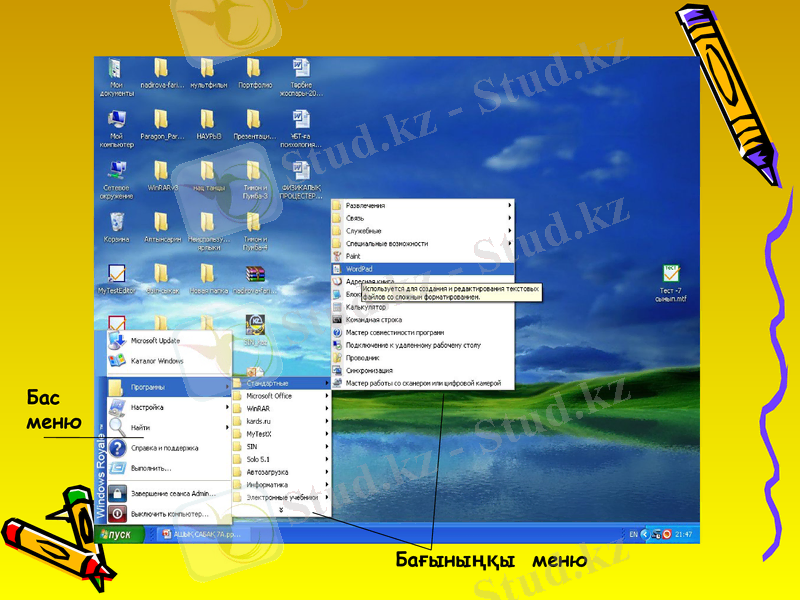The width and height of the screenshot is (800, 600).
Task: Select Справка и поддержка in Start menu
Action: coord(164,448)
